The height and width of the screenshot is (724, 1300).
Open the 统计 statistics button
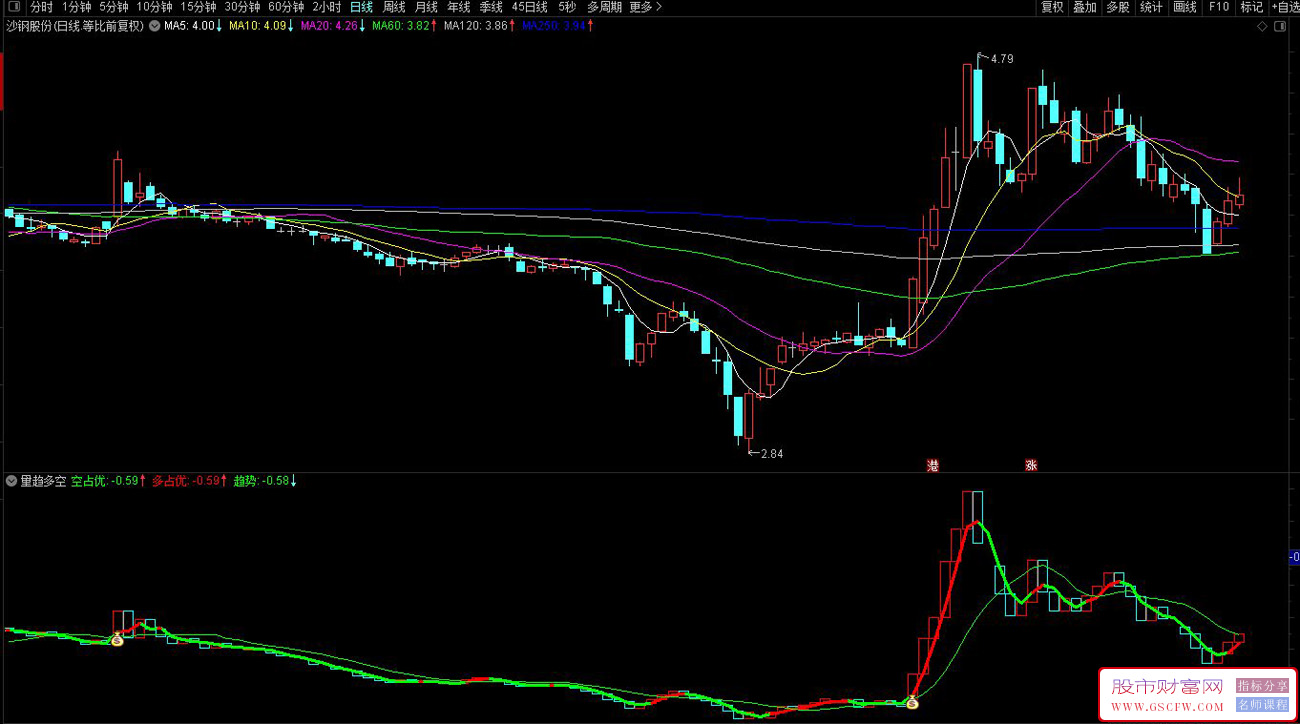point(1151,7)
